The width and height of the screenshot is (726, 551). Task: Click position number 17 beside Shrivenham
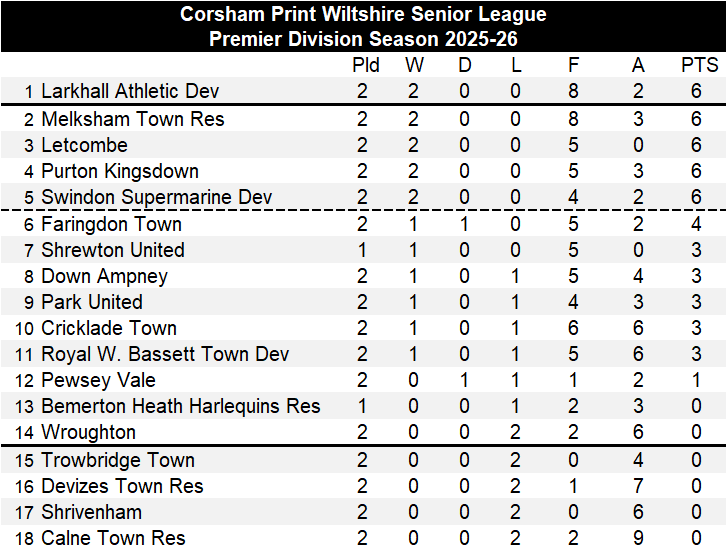(x=26, y=513)
